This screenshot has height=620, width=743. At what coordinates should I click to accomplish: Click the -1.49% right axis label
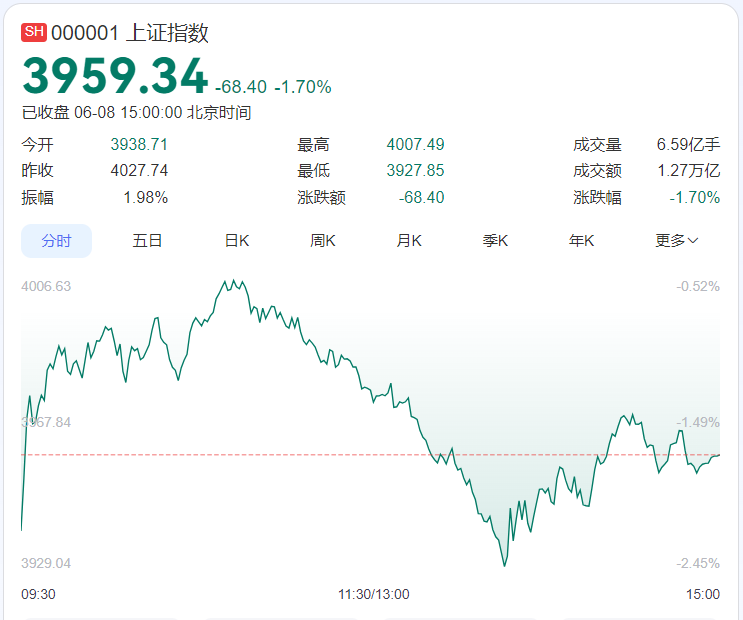tap(698, 422)
